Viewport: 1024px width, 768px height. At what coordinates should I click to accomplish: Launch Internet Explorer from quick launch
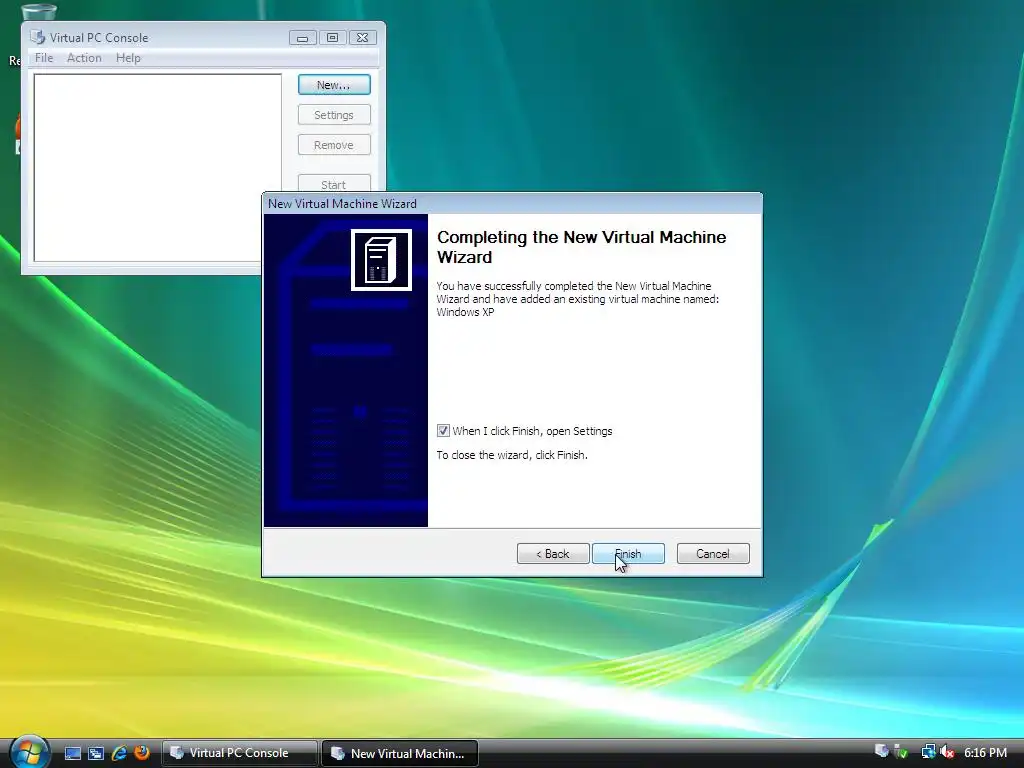tap(119, 753)
